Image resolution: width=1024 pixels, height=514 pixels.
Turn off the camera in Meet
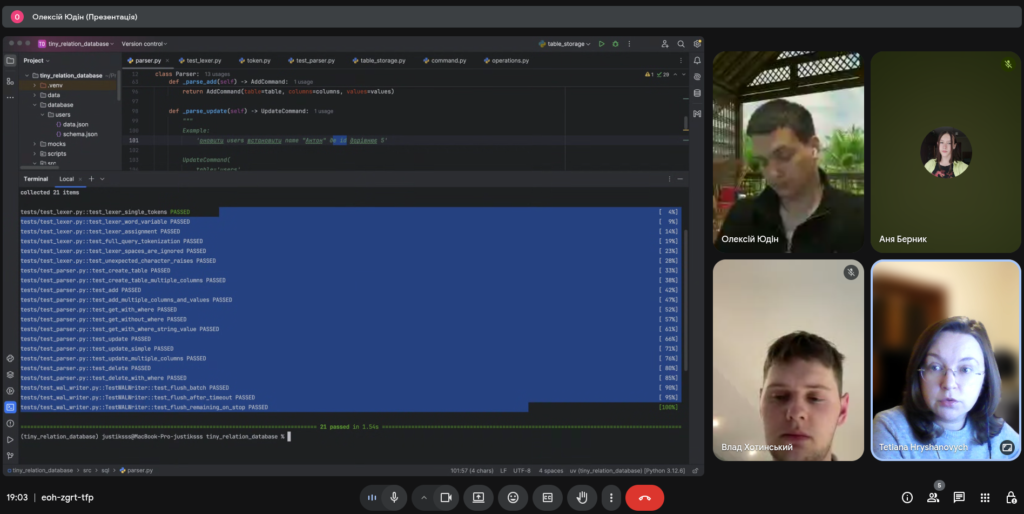coord(446,497)
